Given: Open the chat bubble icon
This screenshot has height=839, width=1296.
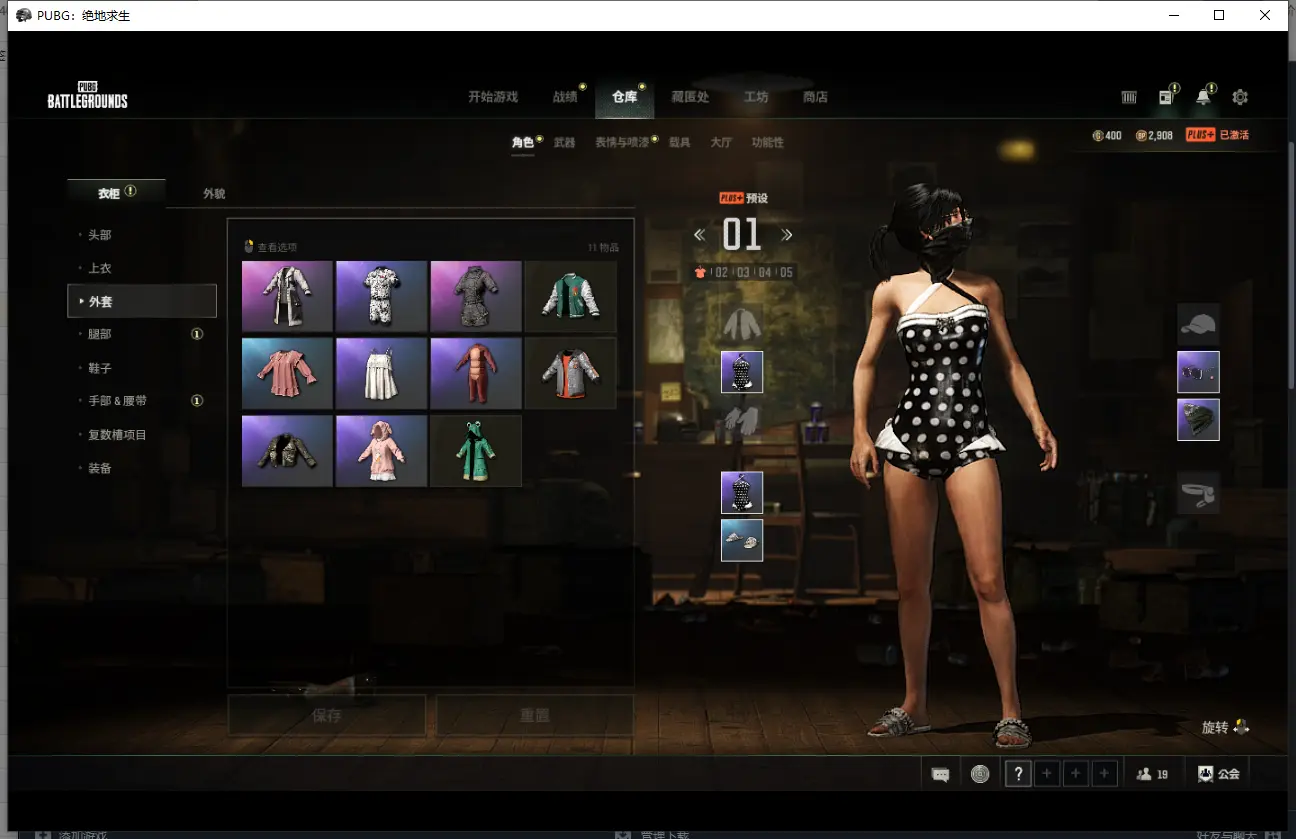Looking at the screenshot, I should [x=940, y=774].
